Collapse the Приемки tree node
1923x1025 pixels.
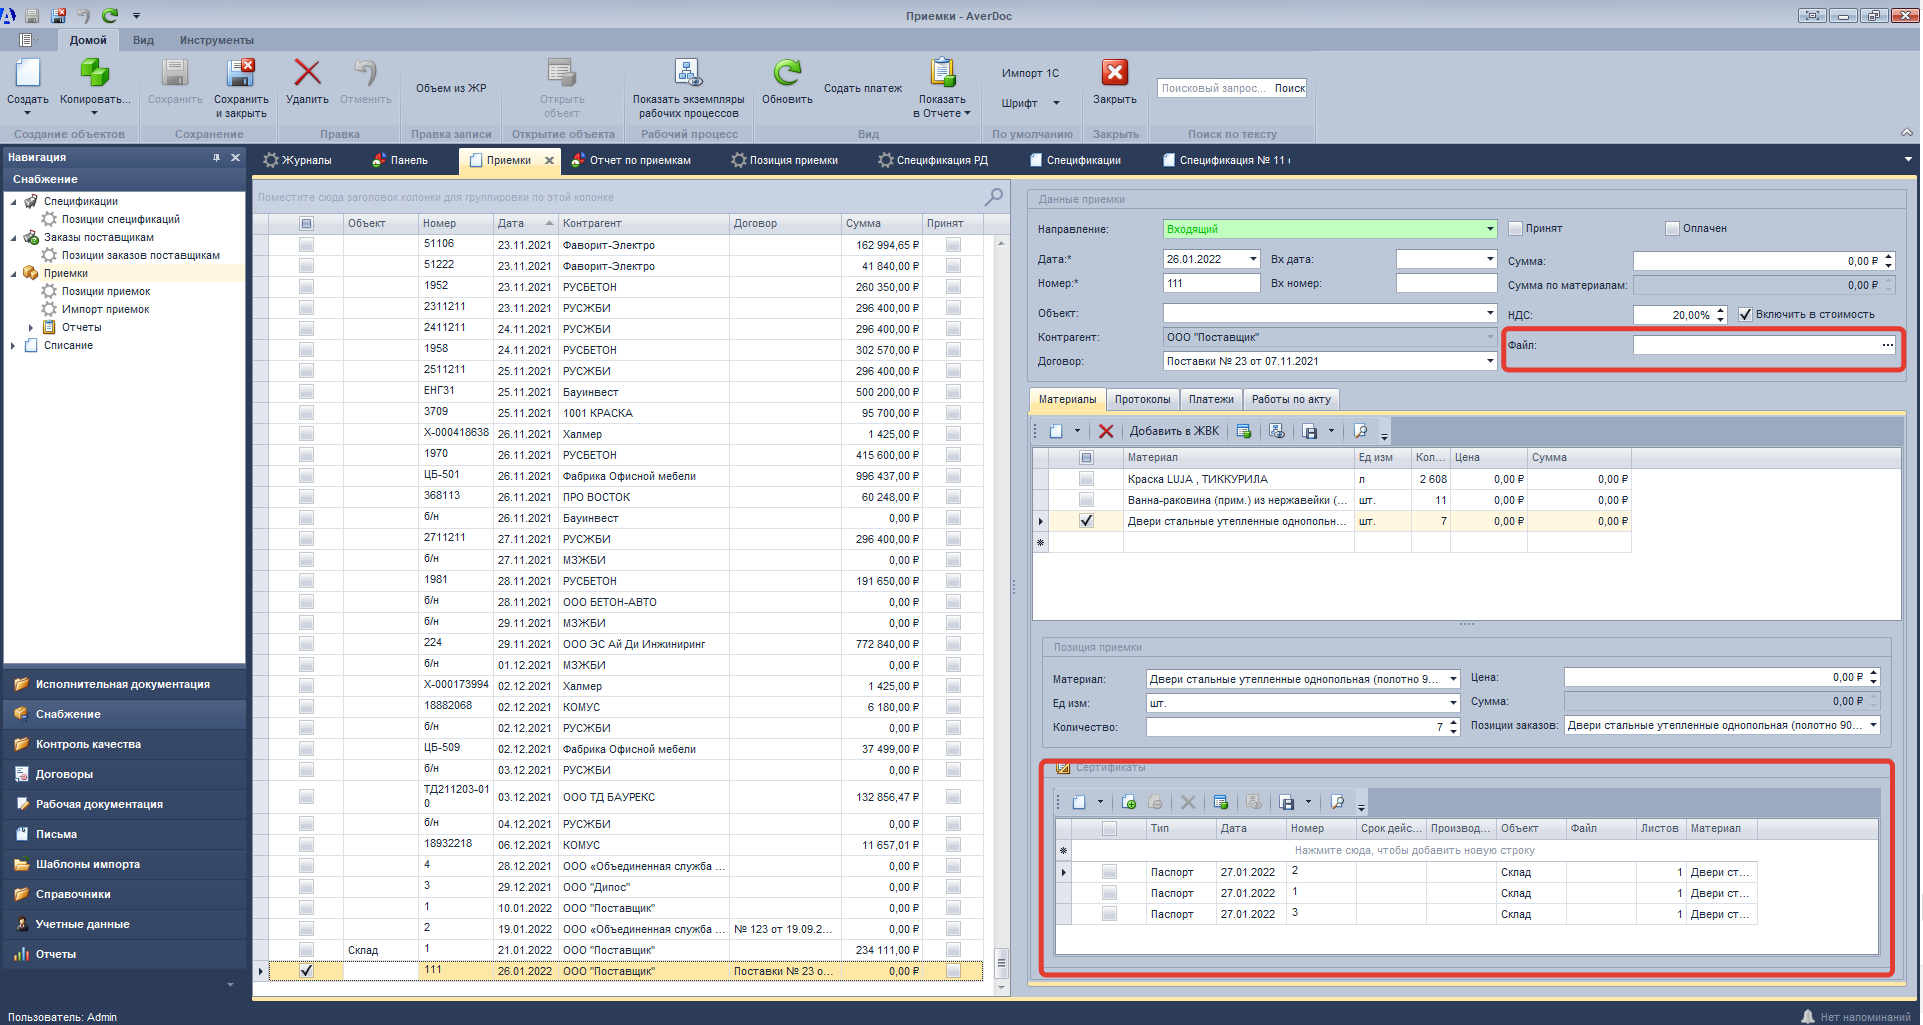(x=14, y=274)
